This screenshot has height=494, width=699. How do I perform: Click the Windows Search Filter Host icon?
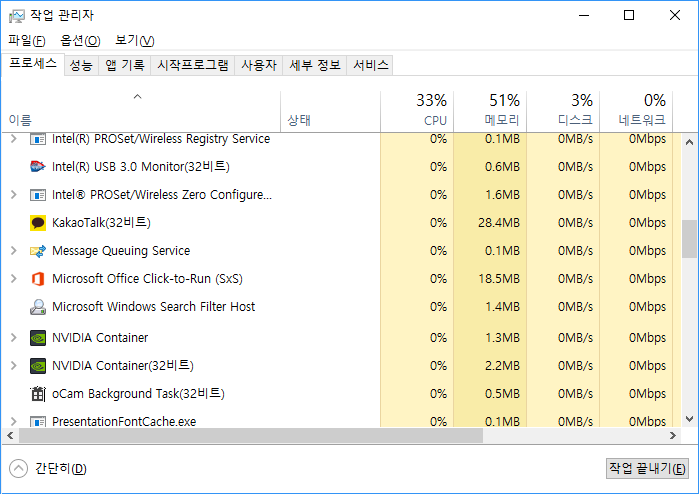point(37,307)
